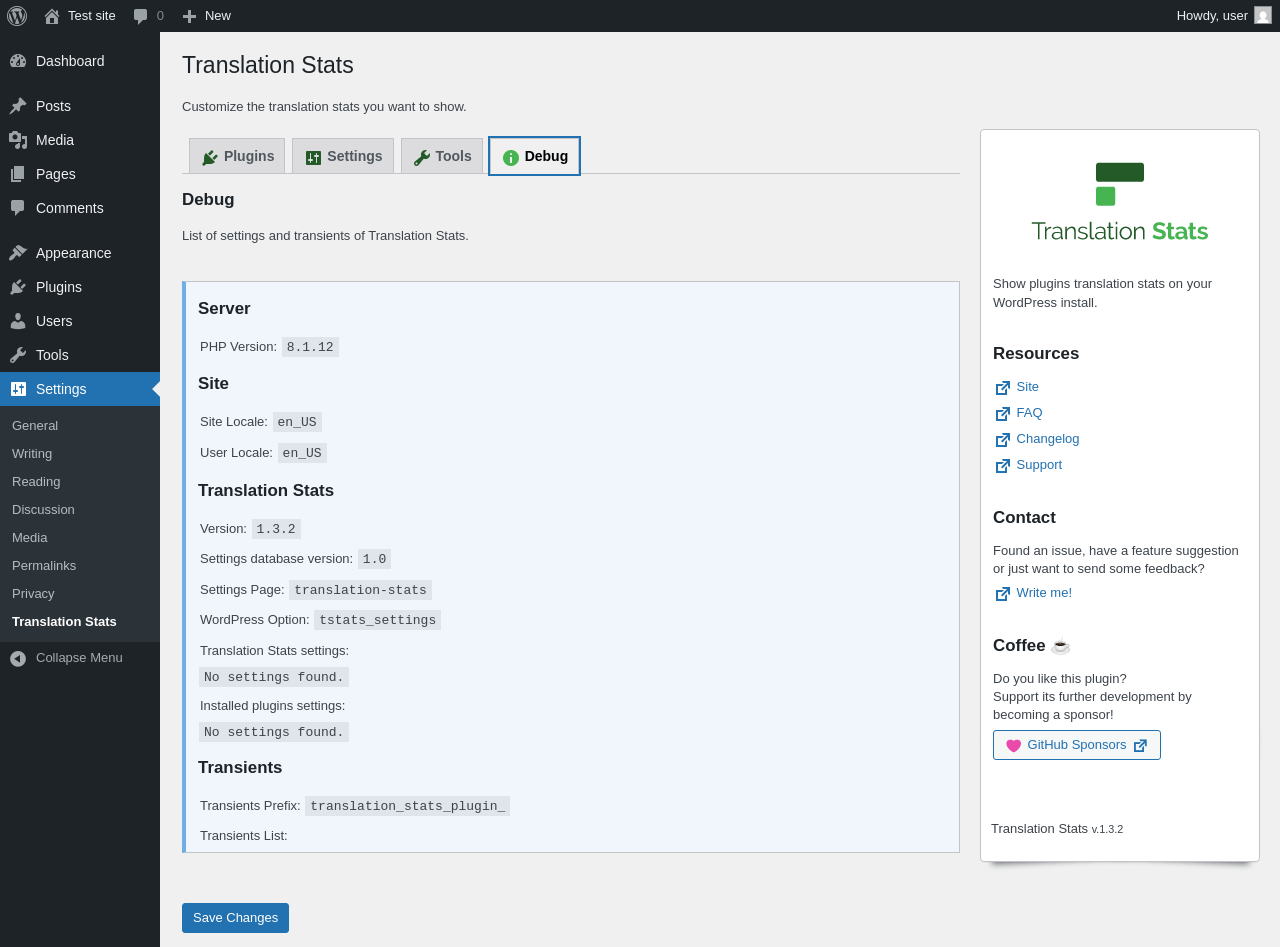
Task: Open the Changelog link
Action: click(1048, 439)
